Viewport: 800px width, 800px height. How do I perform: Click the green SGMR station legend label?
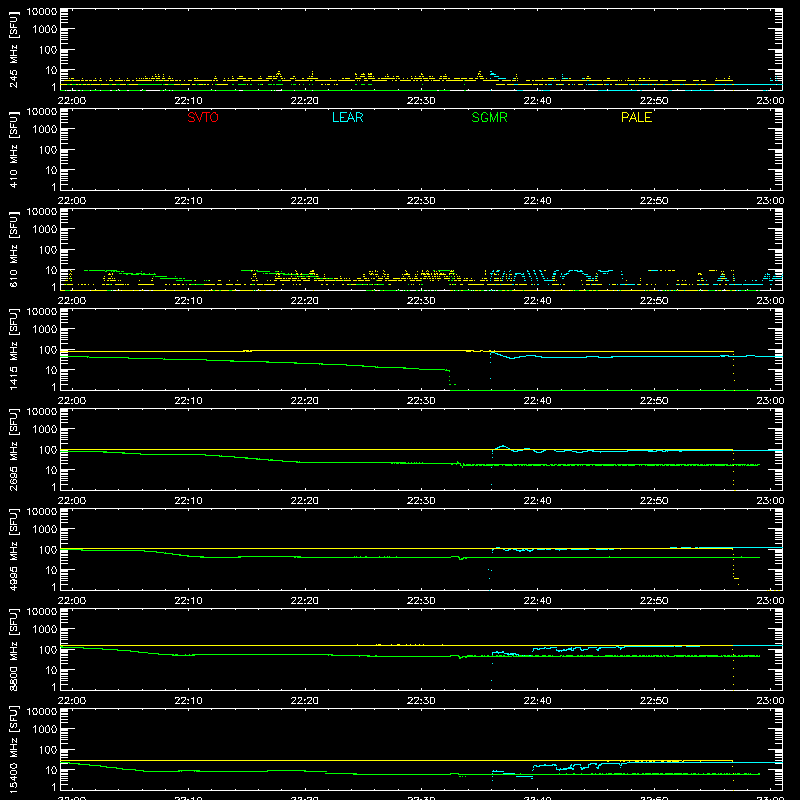489,117
